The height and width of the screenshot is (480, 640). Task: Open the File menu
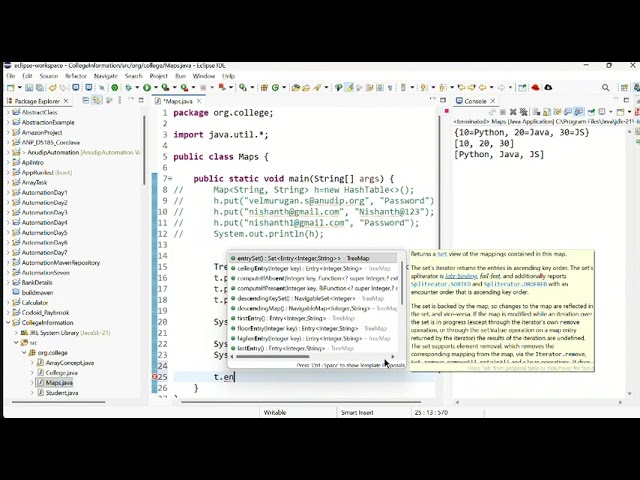[x=11, y=76]
